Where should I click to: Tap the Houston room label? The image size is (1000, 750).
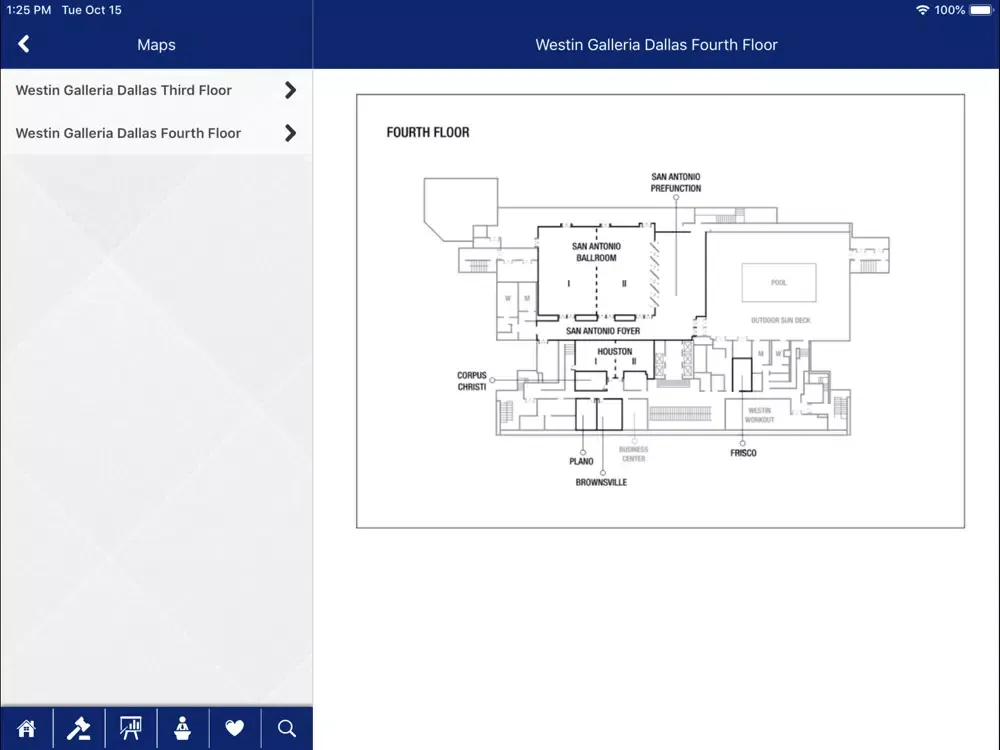point(615,351)
